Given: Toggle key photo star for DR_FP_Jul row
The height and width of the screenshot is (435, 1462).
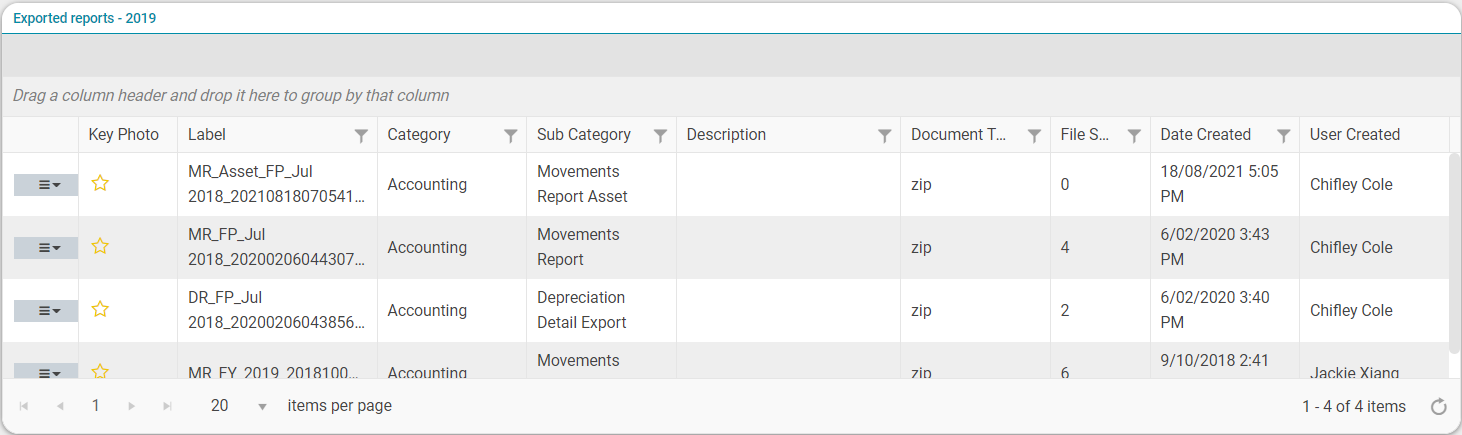Looking at the screenshot, I should coord(100,310).
